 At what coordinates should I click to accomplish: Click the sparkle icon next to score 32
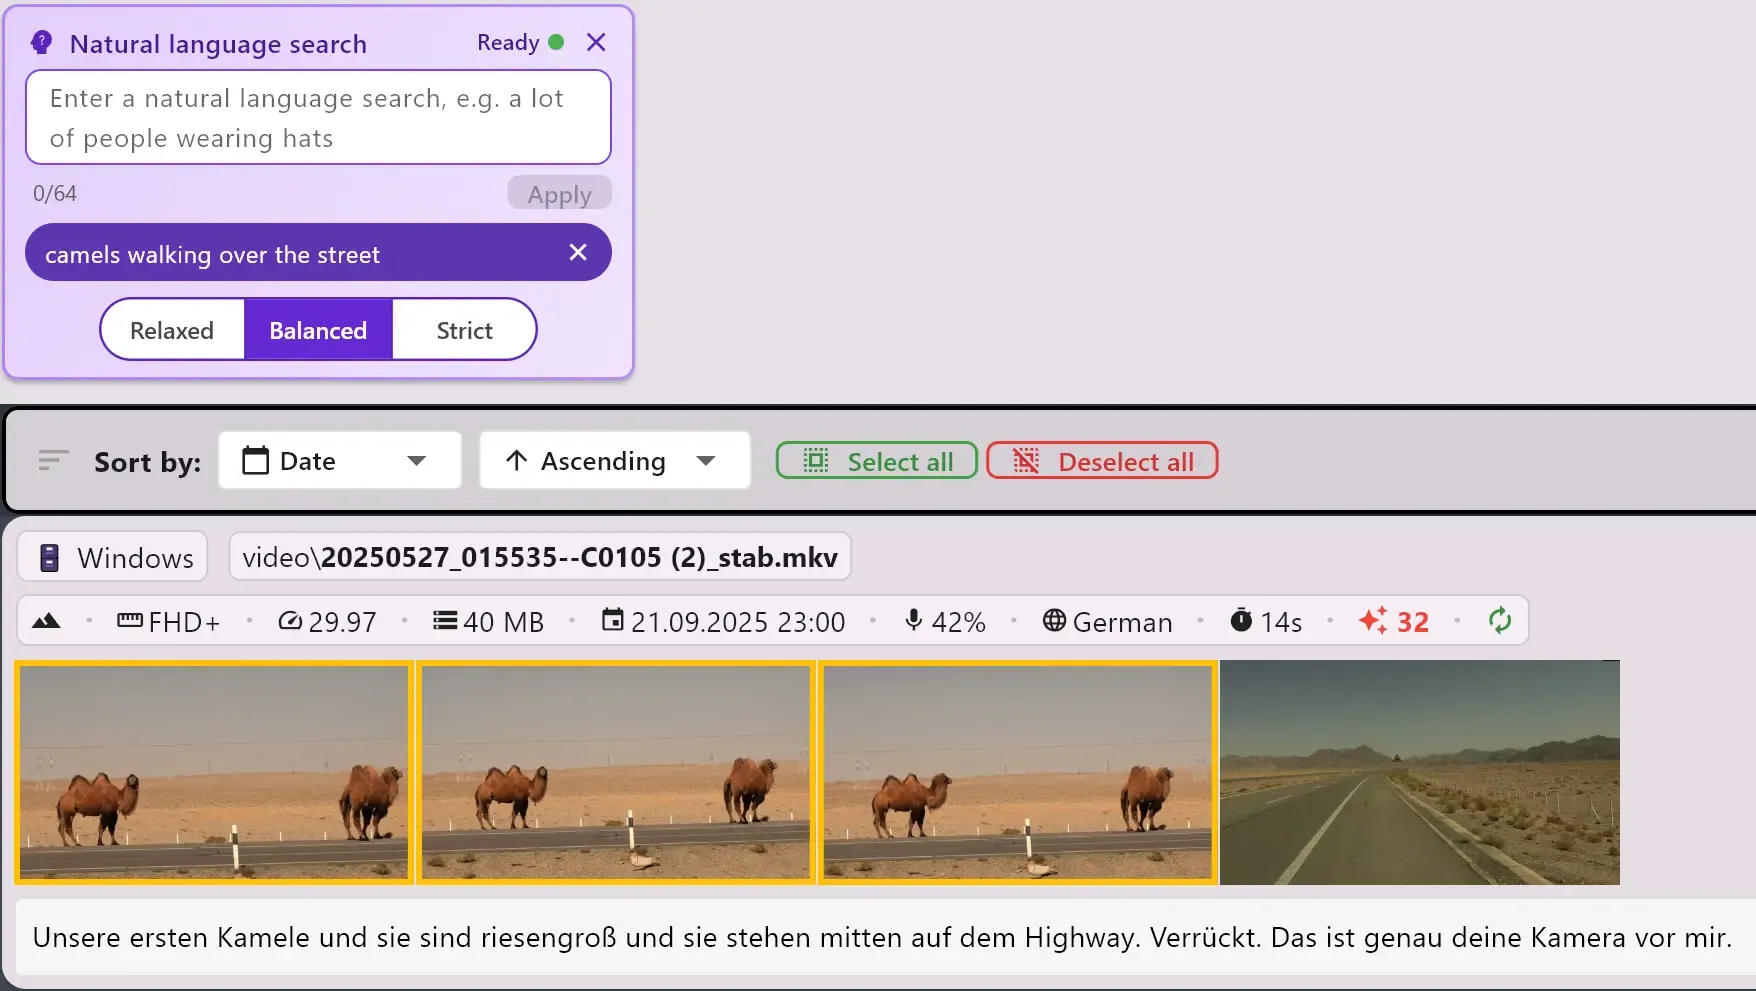[1374, 620]
